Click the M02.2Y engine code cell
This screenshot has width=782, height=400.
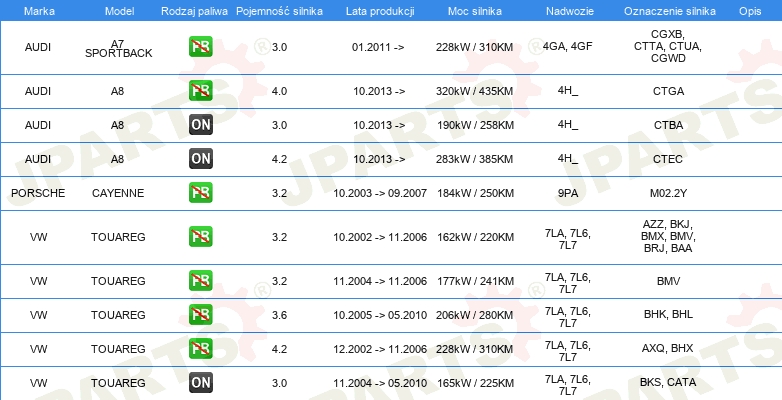[x=668, y=193]
